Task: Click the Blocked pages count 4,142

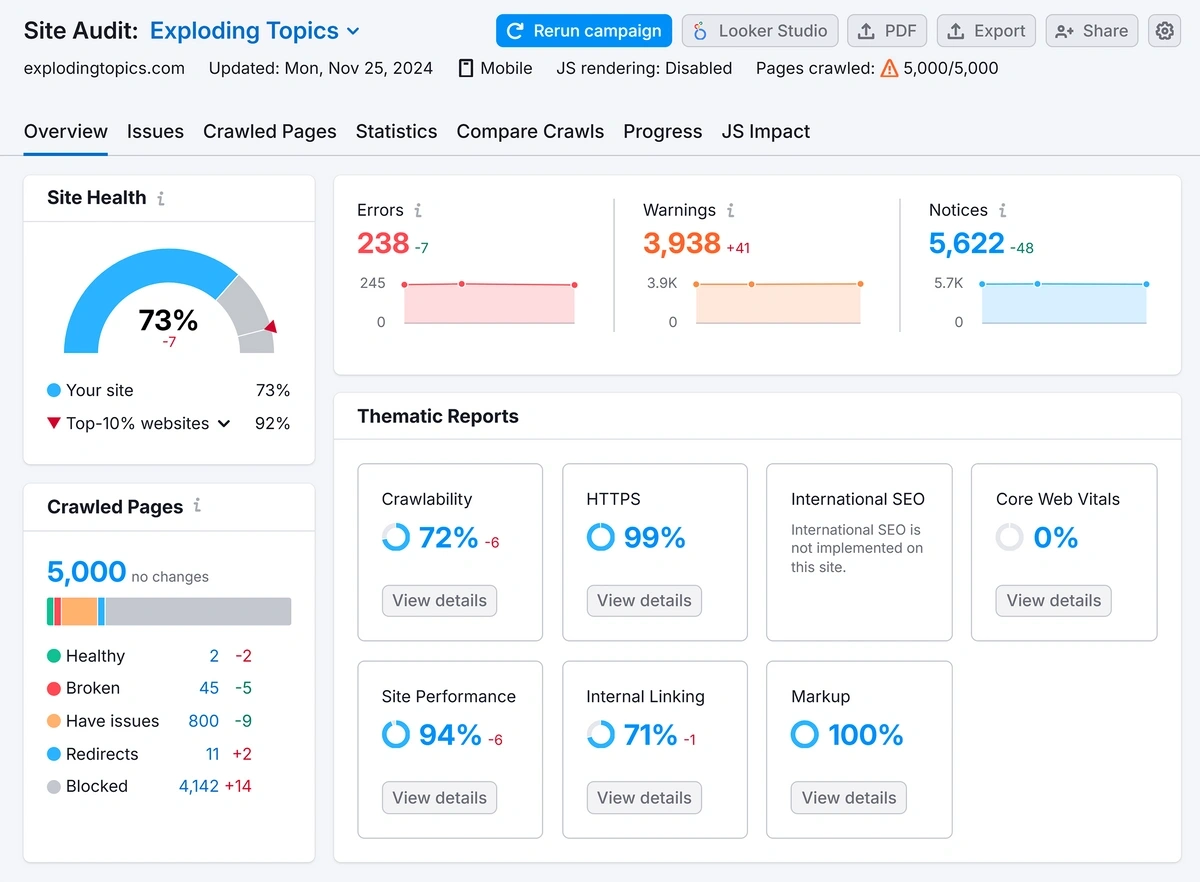Action: [x=199, y=786]
